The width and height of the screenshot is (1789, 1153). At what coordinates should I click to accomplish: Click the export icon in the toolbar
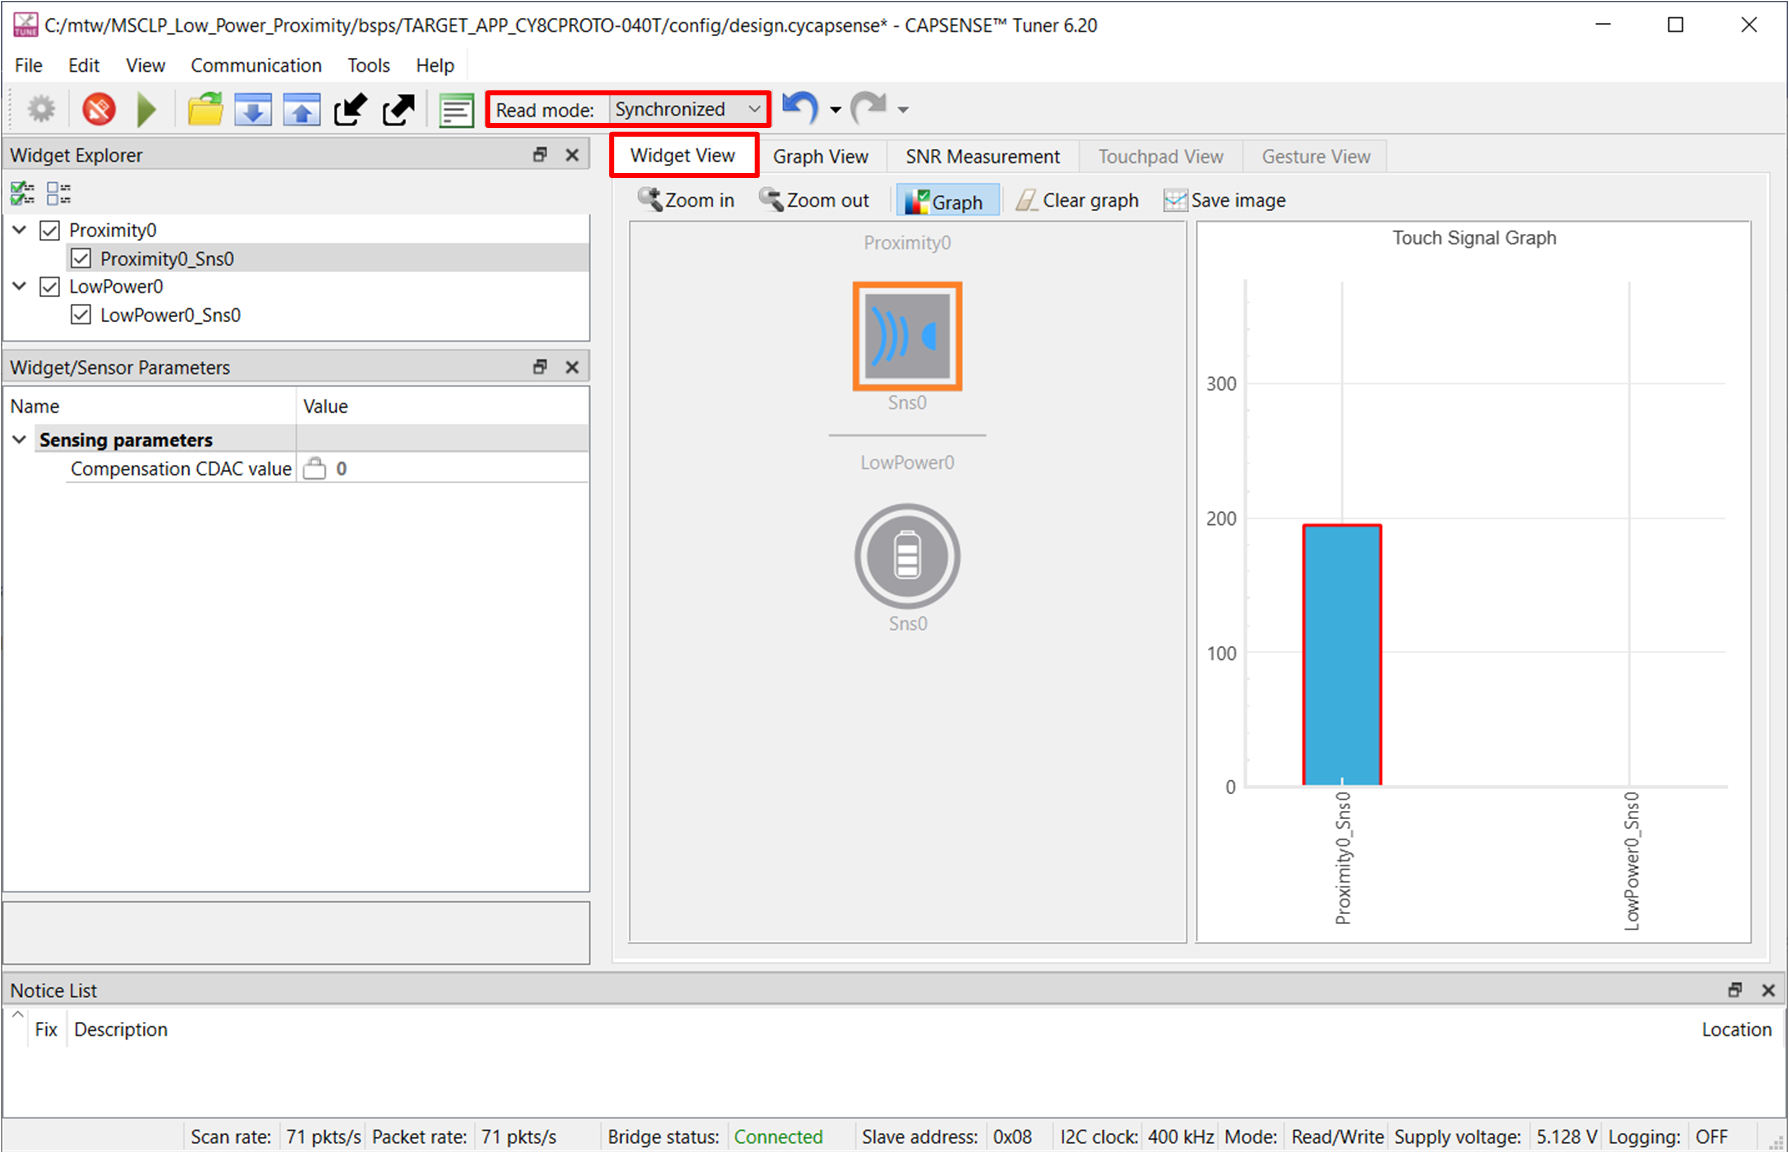click(398, 109)
